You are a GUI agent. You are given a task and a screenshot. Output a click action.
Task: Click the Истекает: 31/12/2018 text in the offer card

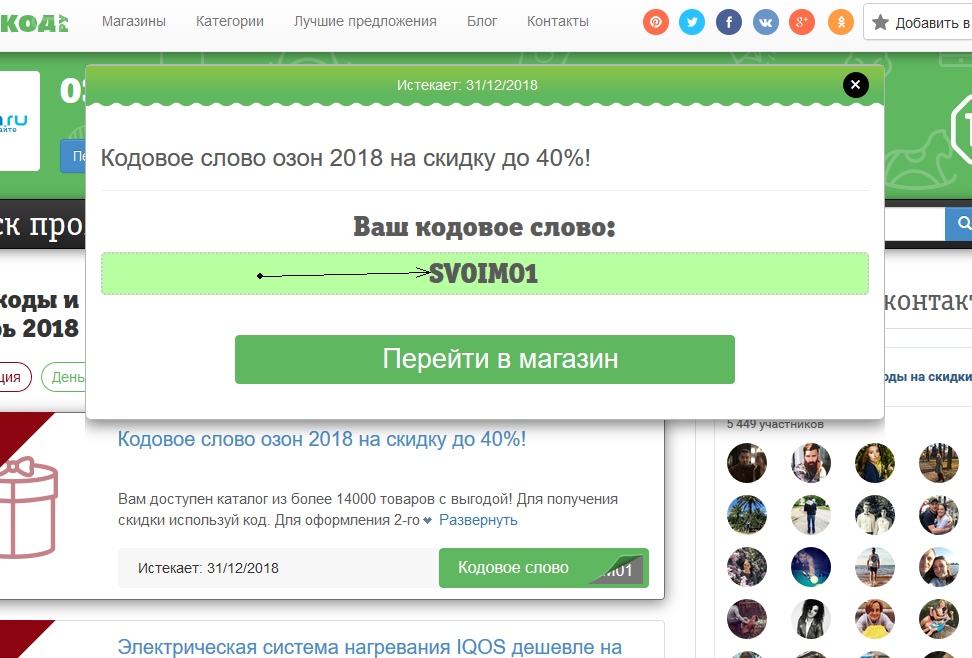(x=208, y=568)
